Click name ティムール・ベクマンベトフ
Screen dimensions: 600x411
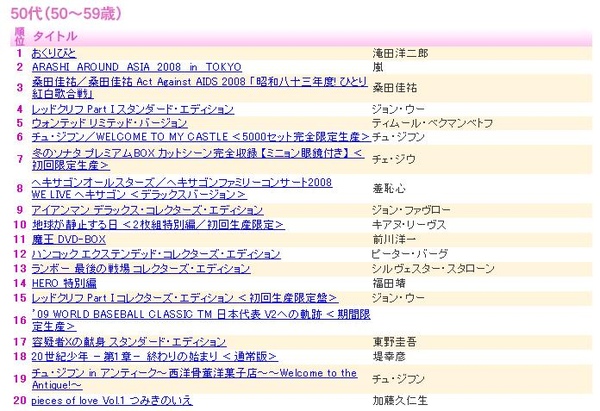(432, 123)
